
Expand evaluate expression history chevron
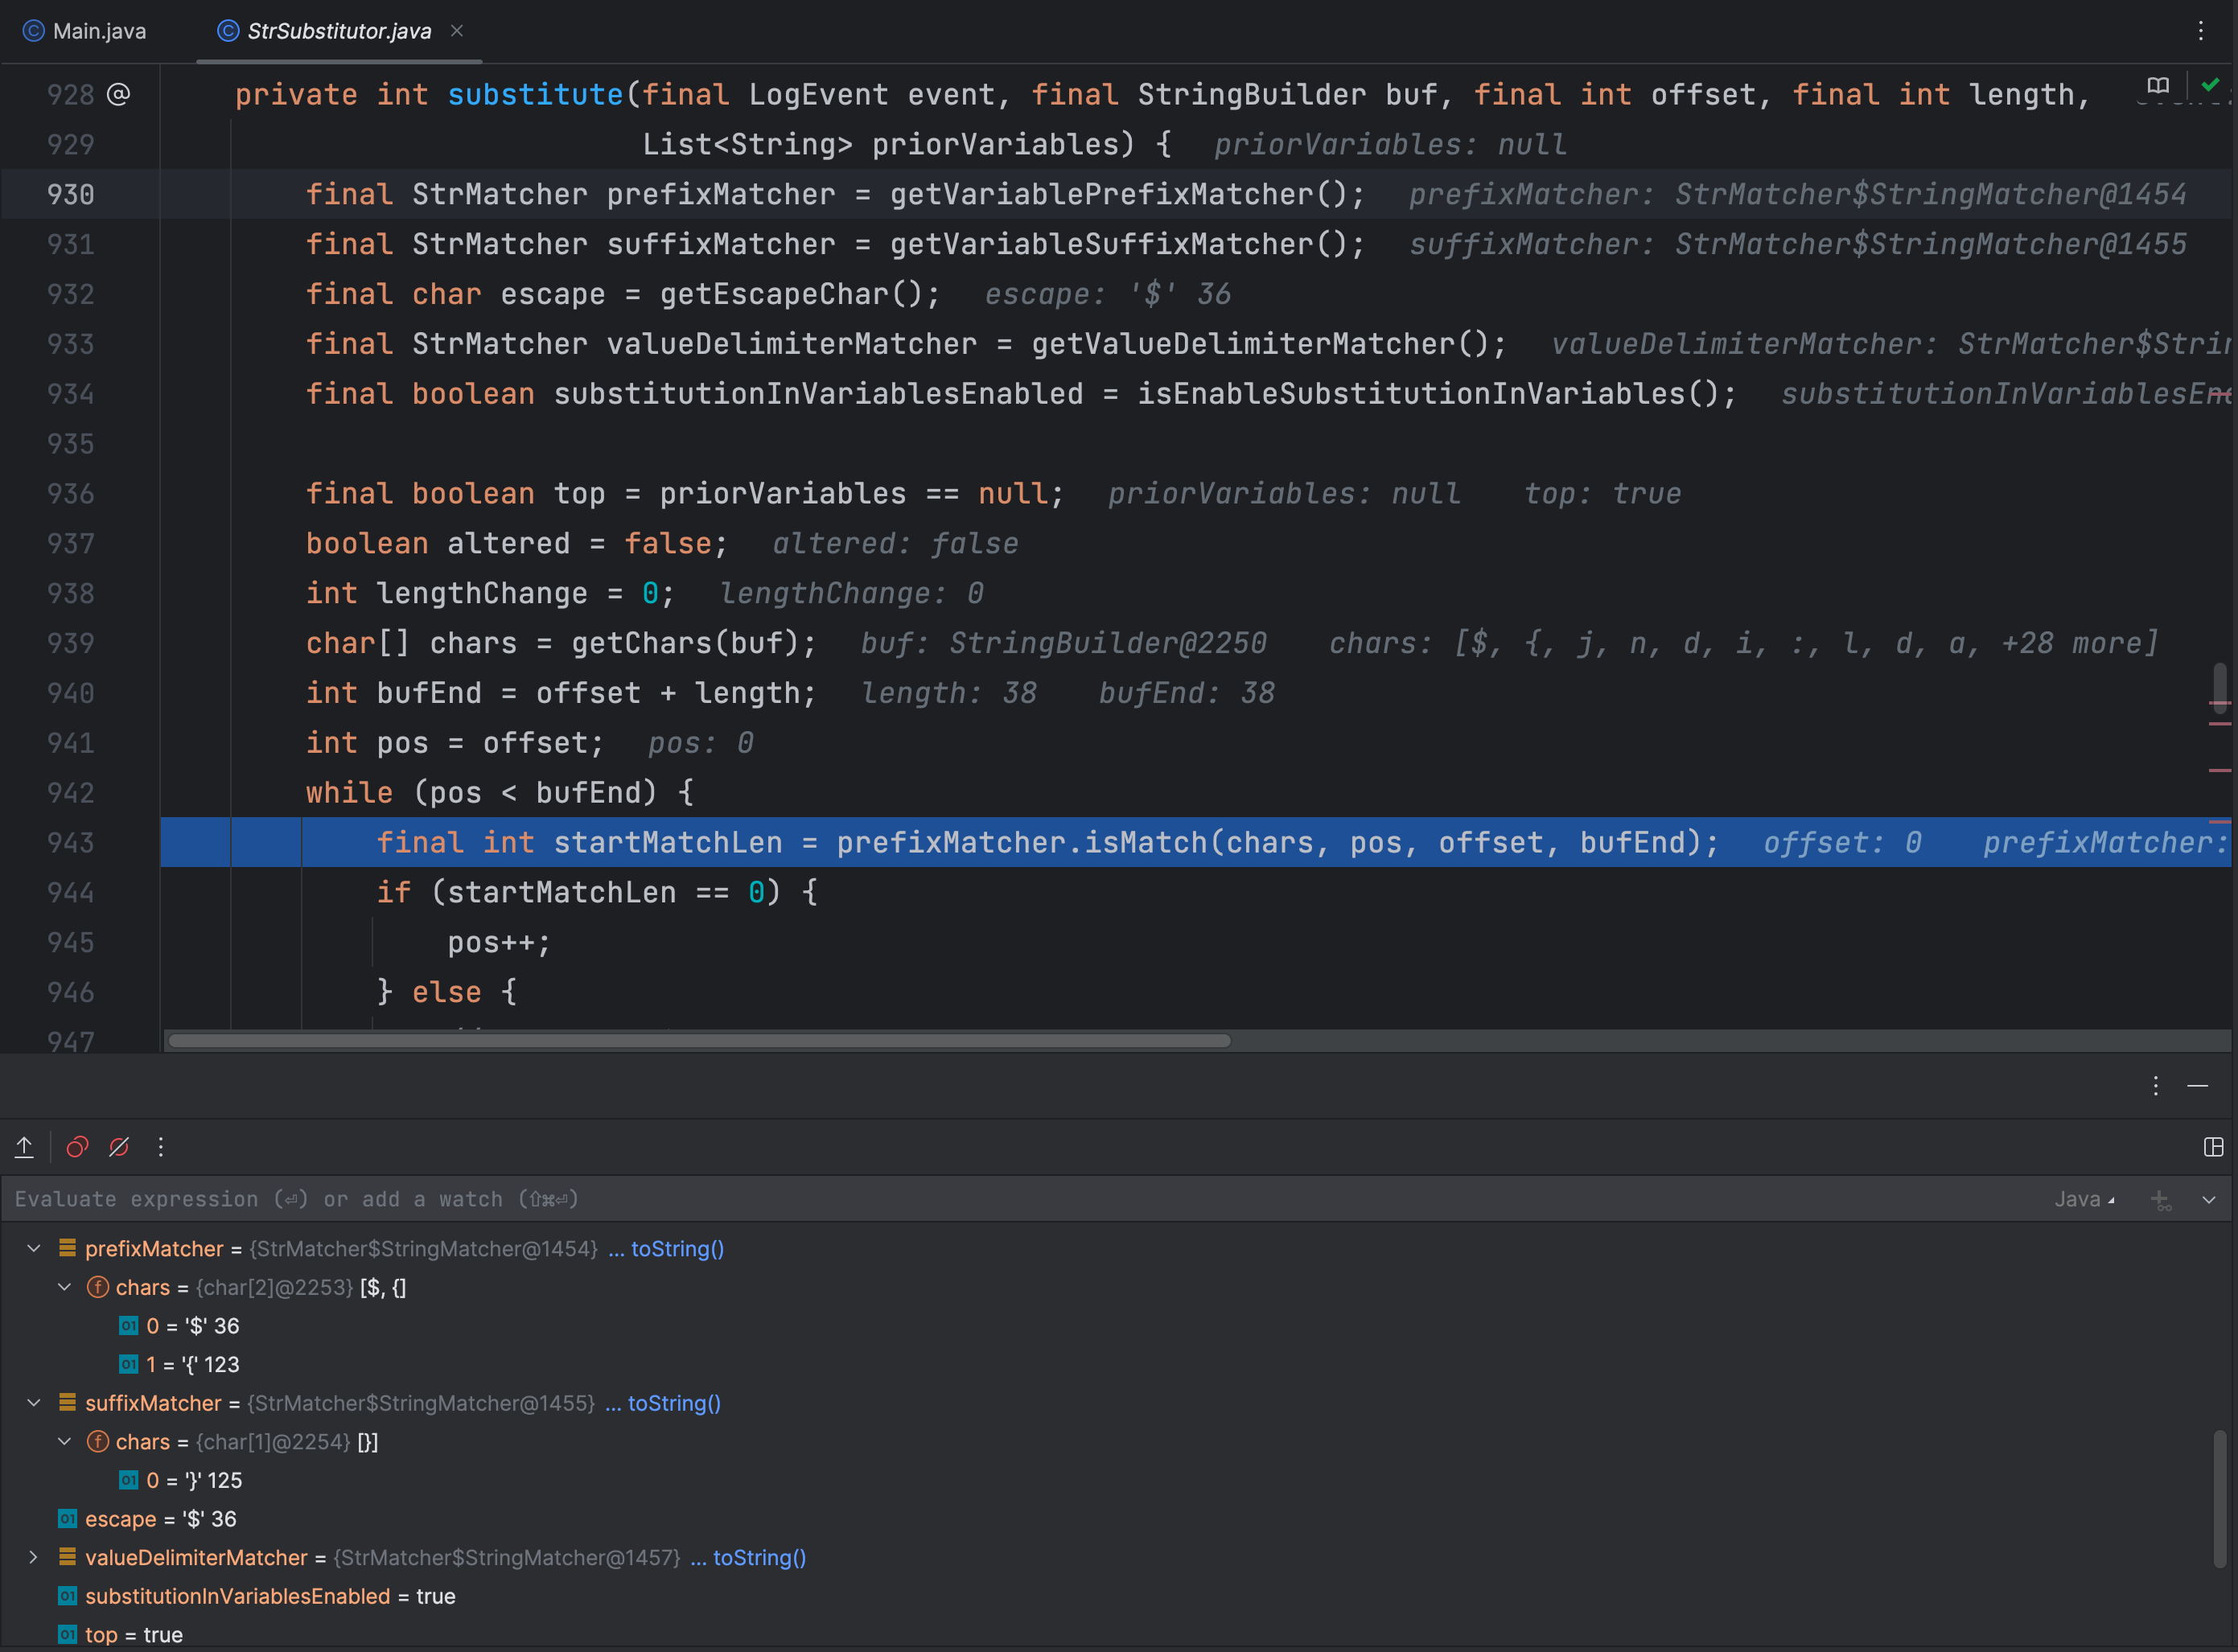pyautogui.click(x=2209, y=1199)
